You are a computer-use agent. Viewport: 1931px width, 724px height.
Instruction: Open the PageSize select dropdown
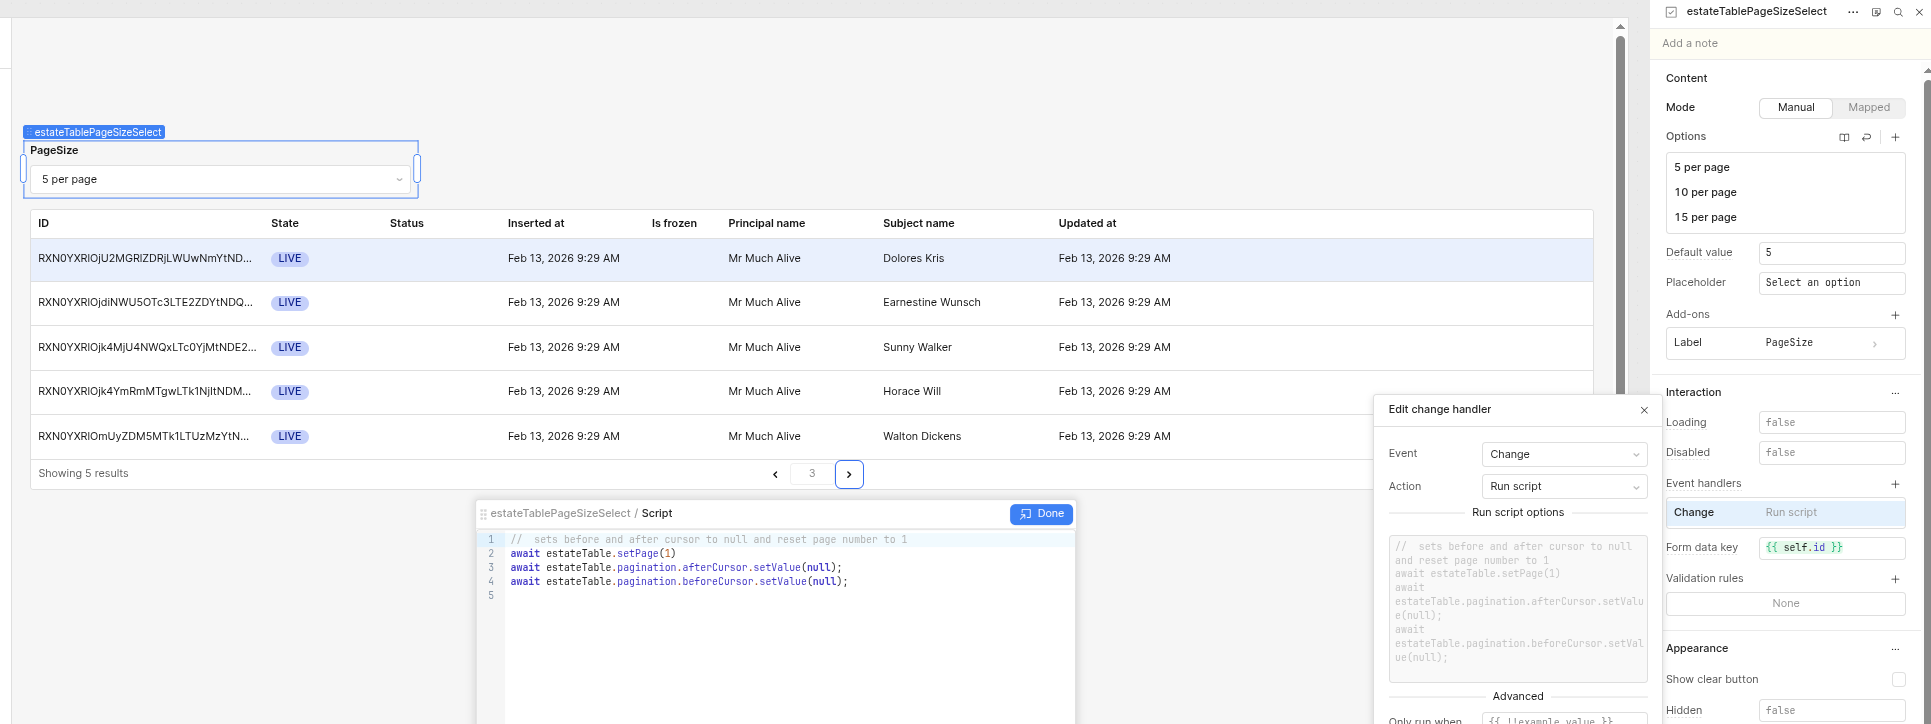pos(220,180)
